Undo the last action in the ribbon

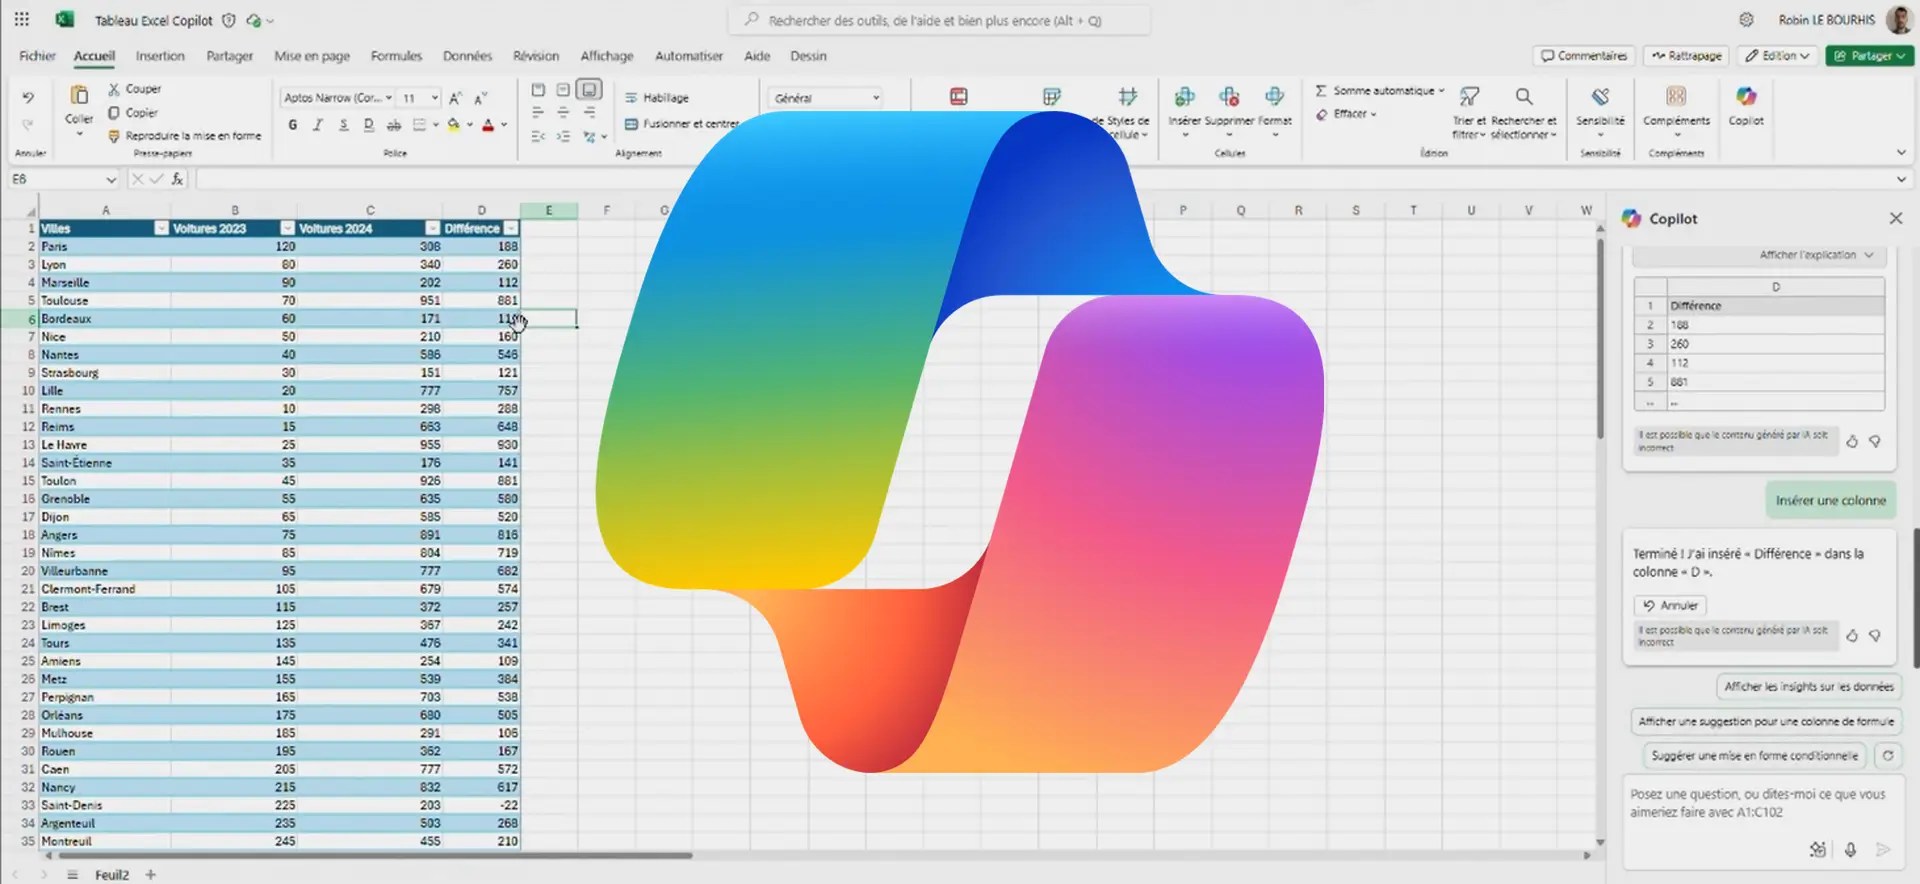click(x=28, y=97)
